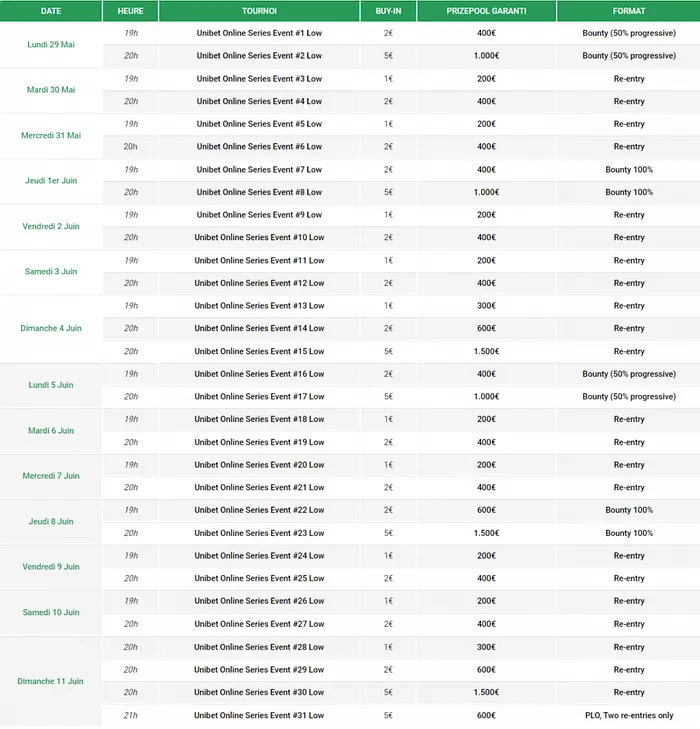Click Unibet Online Series Event #6 Low

click(x=259, y=146)
